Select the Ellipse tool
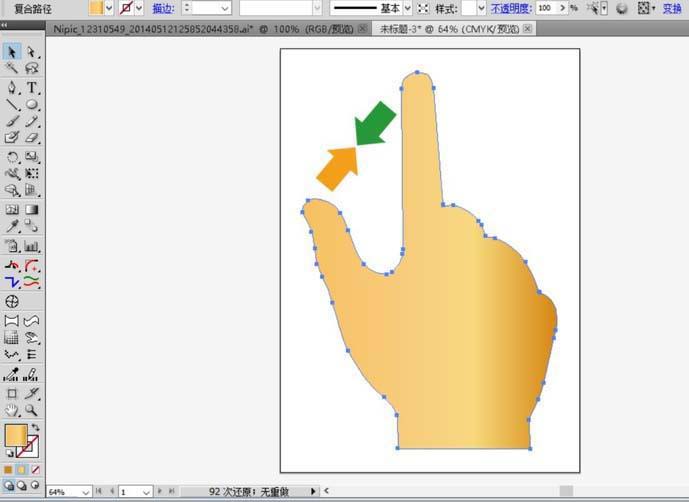 (x=32, y=105)
